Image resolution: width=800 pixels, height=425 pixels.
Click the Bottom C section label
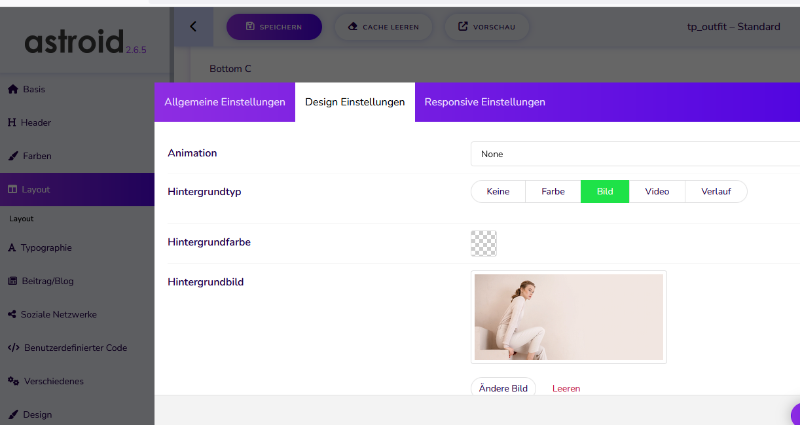pos(230,68)
